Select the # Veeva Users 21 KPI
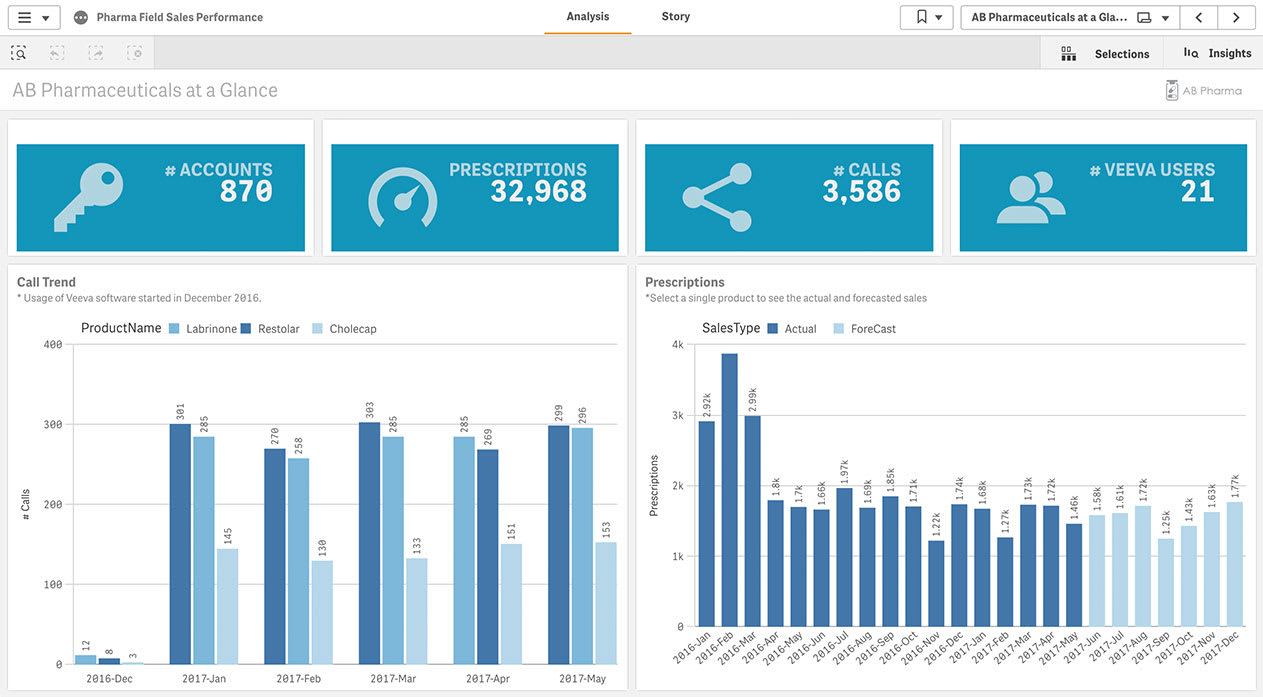The width and height of the screenshot is (1263, 697). tap(1103, 198)
